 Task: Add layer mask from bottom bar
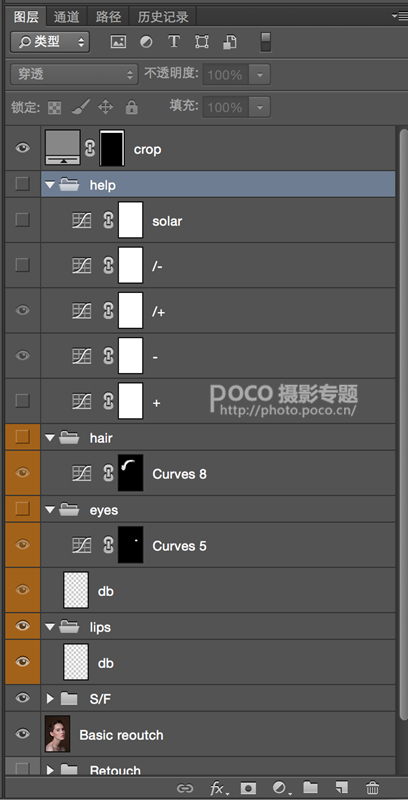(248, 788)
